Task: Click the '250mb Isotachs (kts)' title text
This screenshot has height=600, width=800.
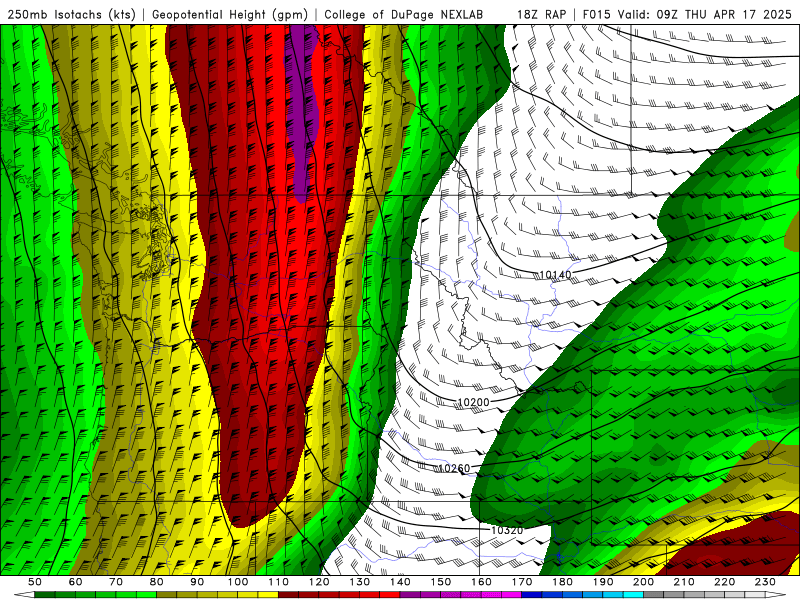Action: coord(71,14)
